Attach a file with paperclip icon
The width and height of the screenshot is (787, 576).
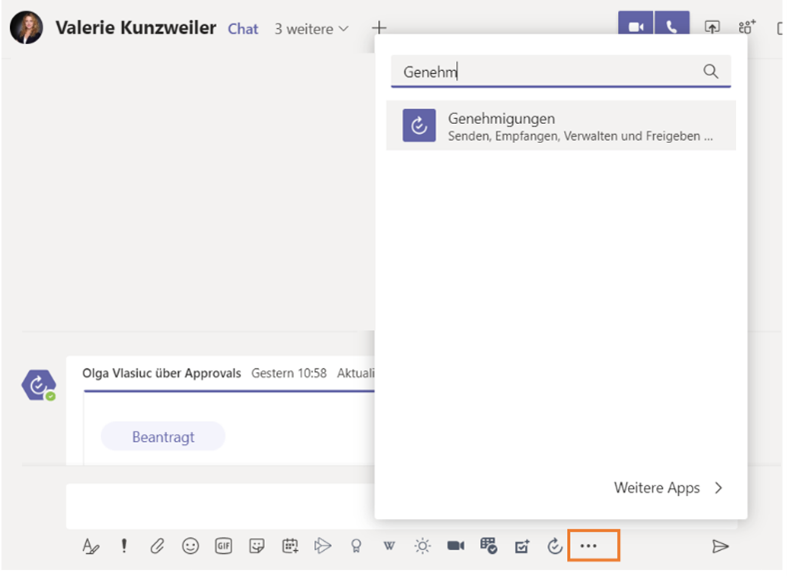157,545
